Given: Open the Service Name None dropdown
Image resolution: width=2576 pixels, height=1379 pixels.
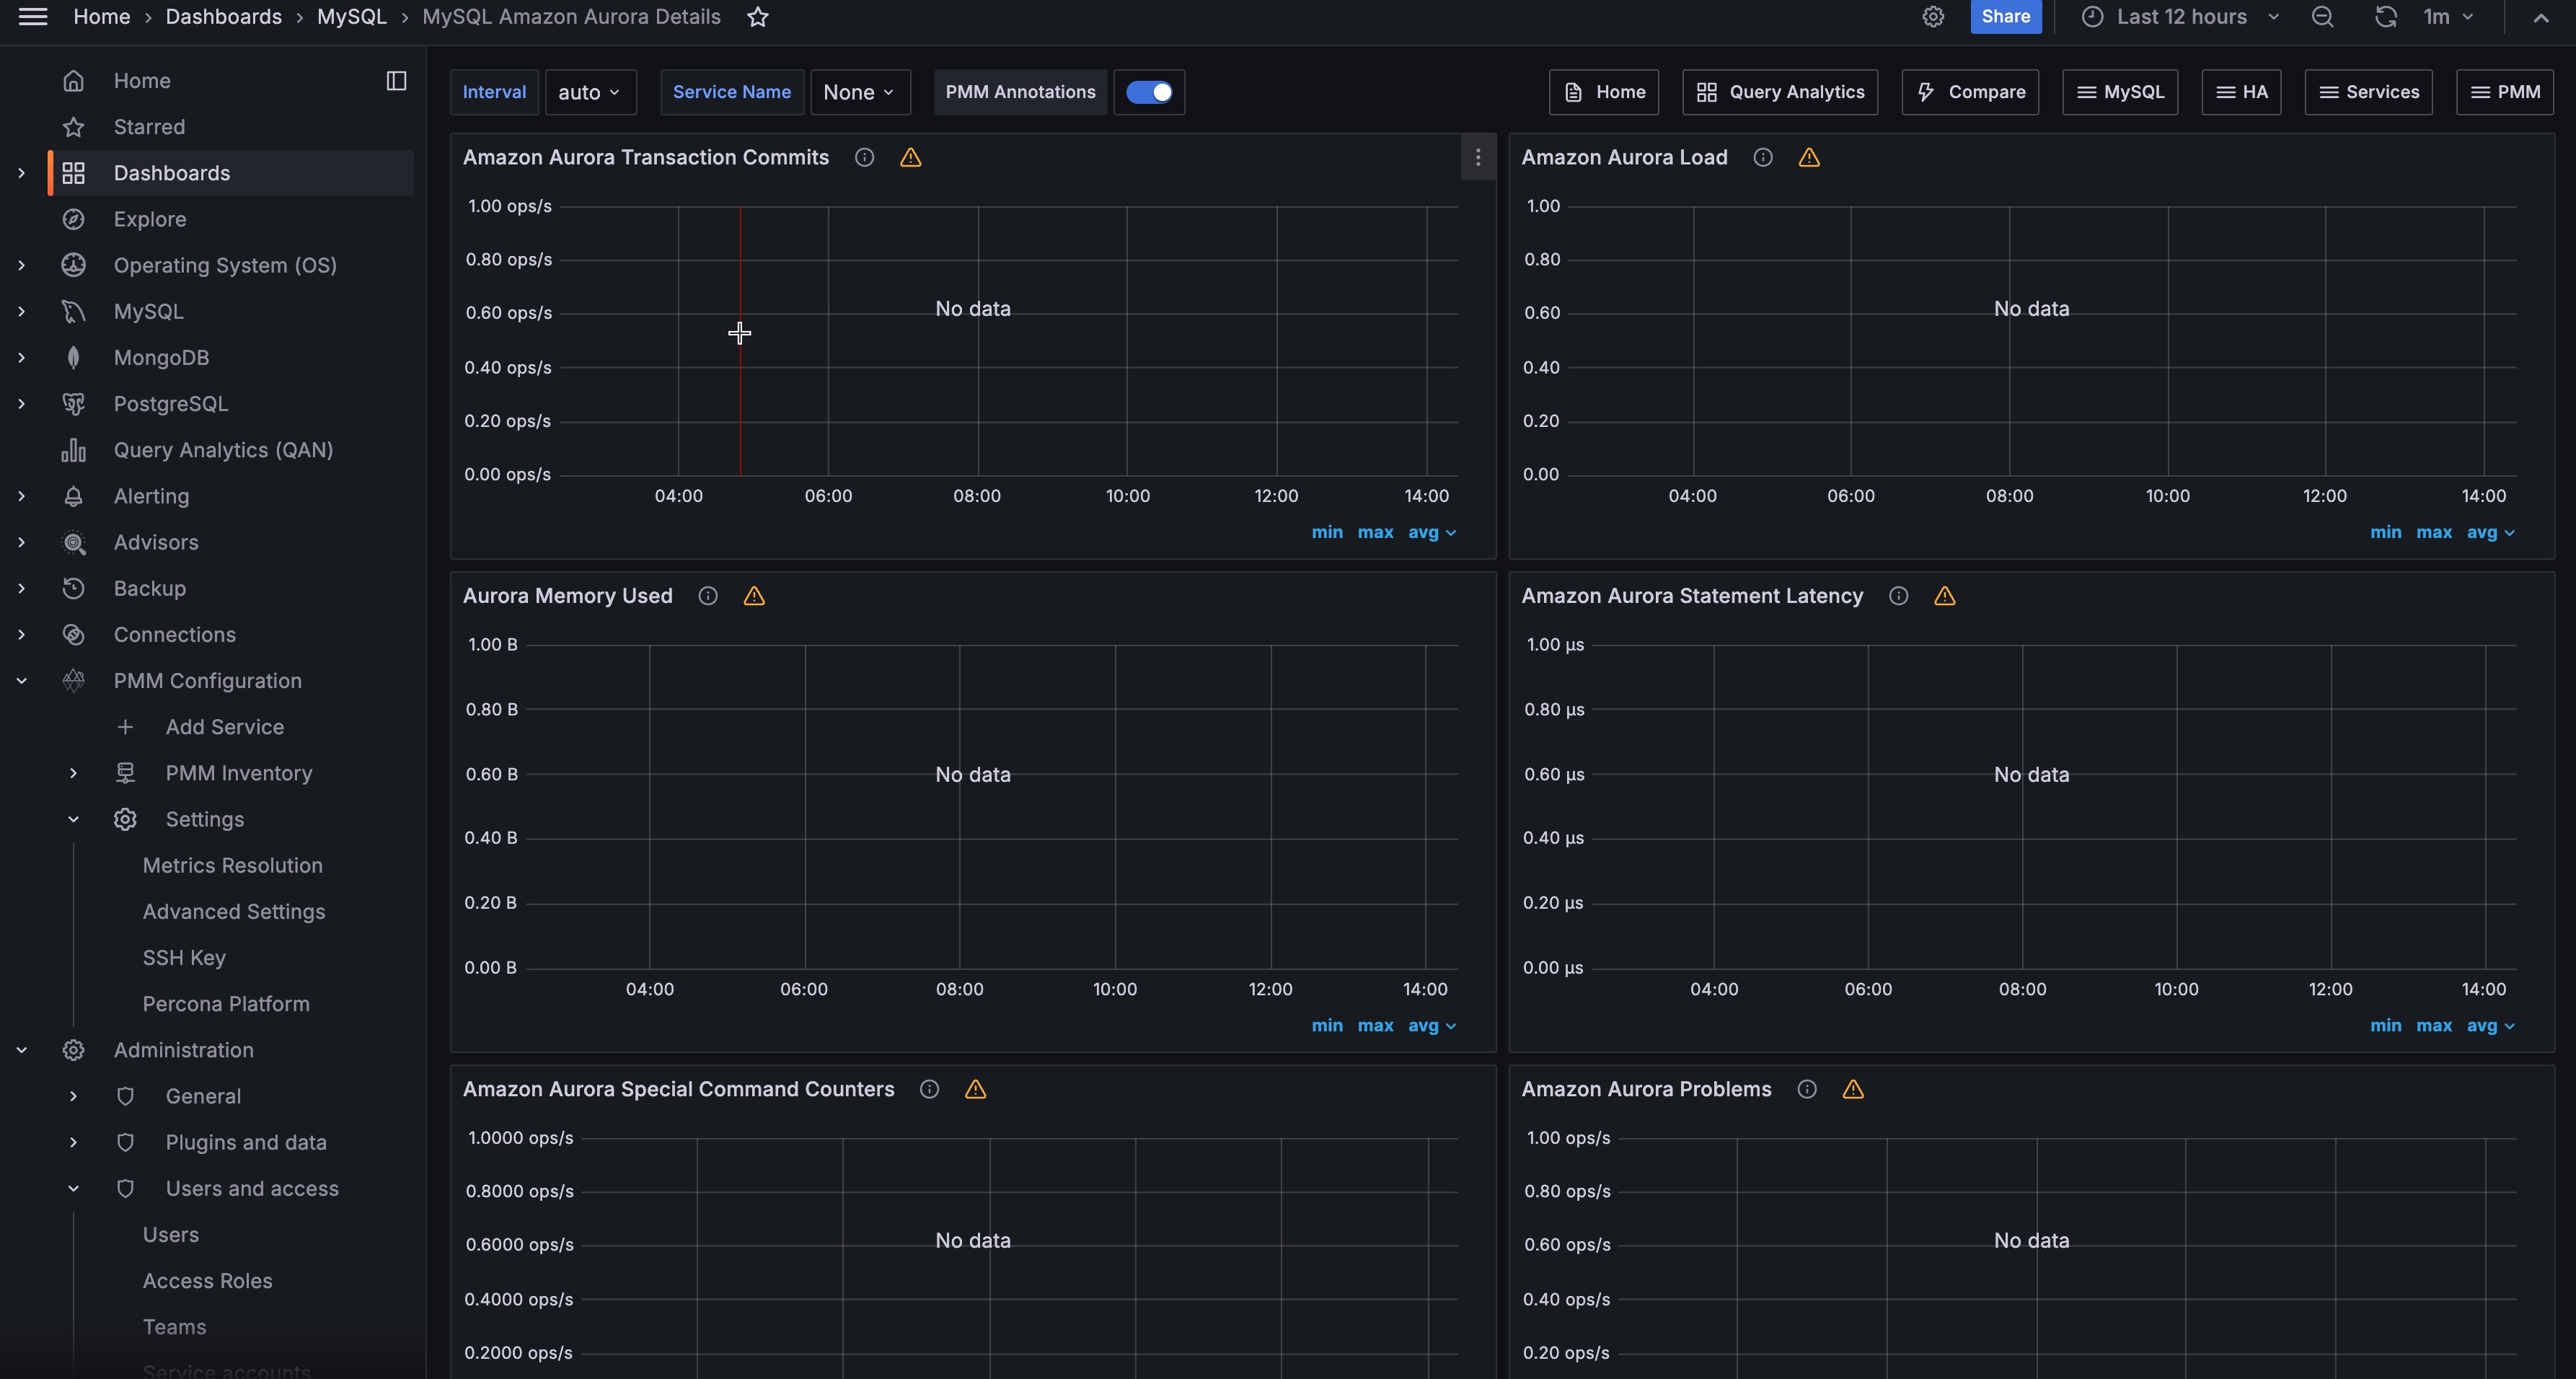Looking at the screenshot, I should coord(859,92).
